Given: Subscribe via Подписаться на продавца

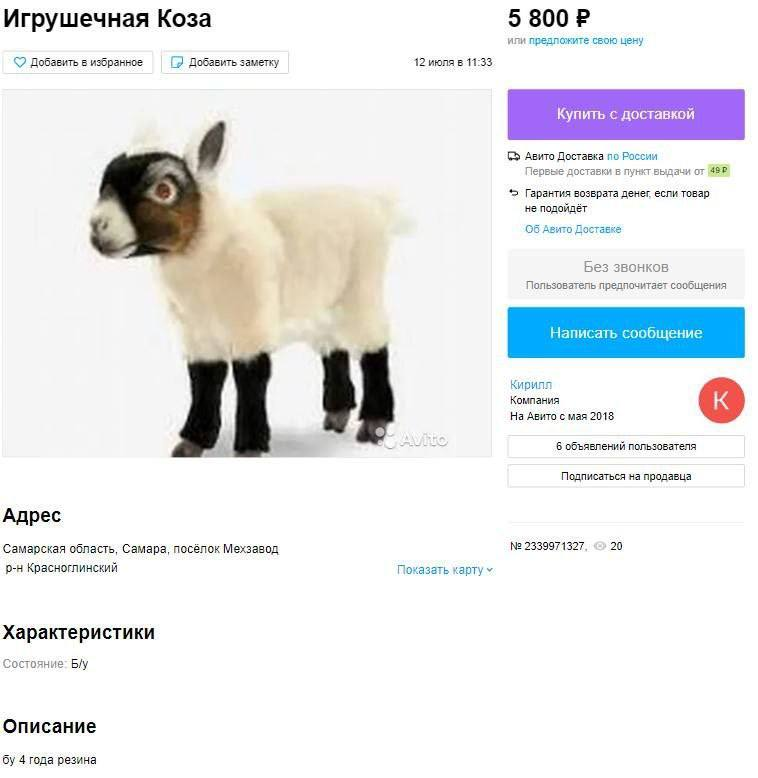Looking at the screenshot, I should 626,476.
